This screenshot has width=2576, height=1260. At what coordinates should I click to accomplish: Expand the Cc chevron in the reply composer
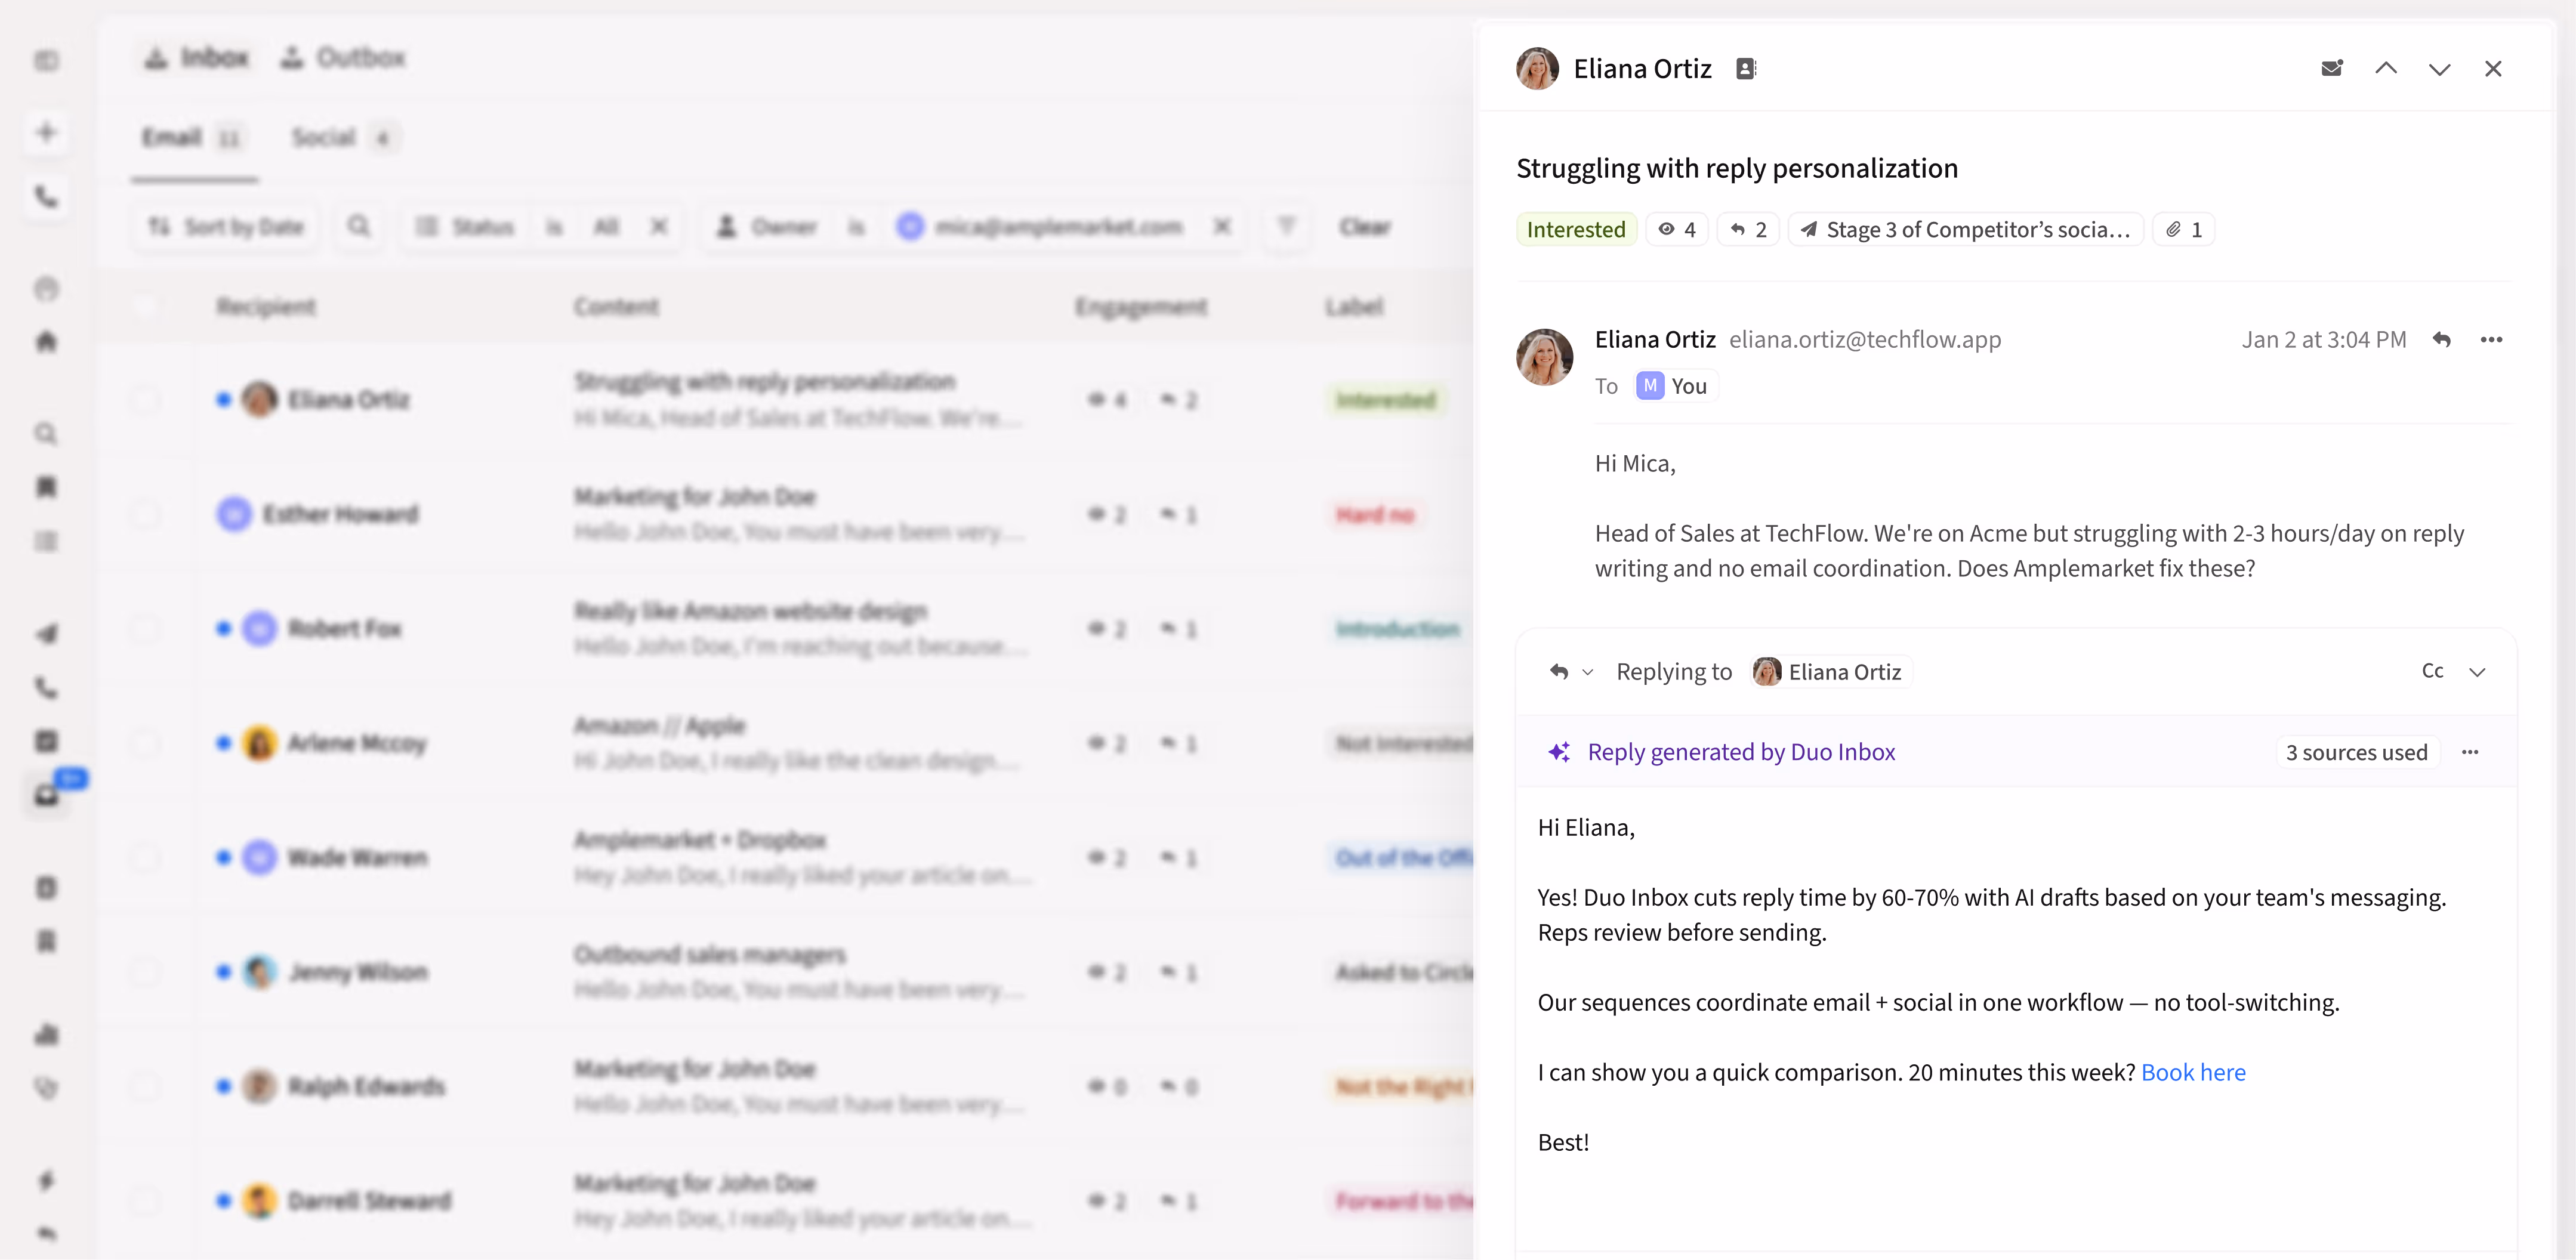(x=2478, y=671)
